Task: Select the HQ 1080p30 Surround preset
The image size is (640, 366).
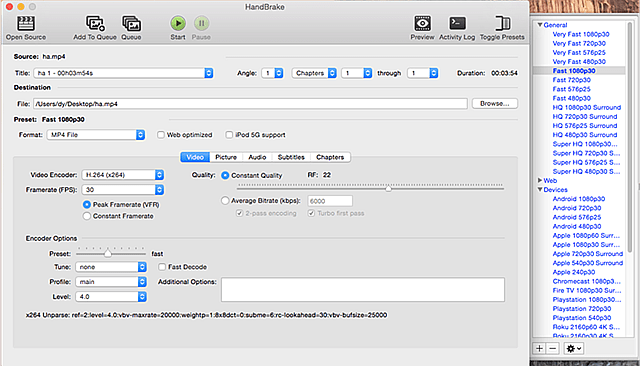Action: (587, 107)
